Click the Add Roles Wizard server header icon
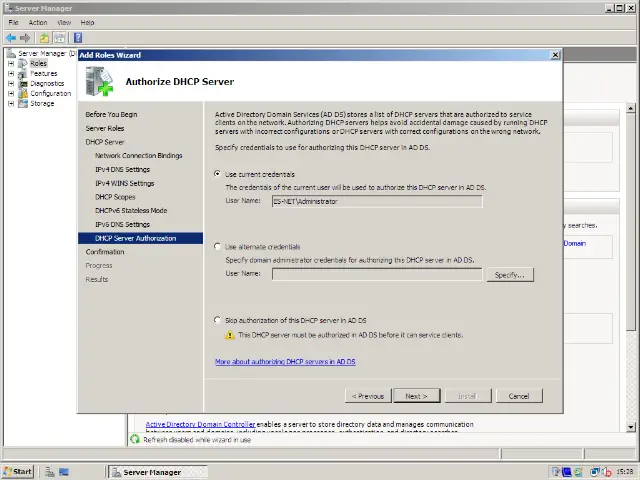Screen dimensions: 640x480 click(x=99, y=81)
